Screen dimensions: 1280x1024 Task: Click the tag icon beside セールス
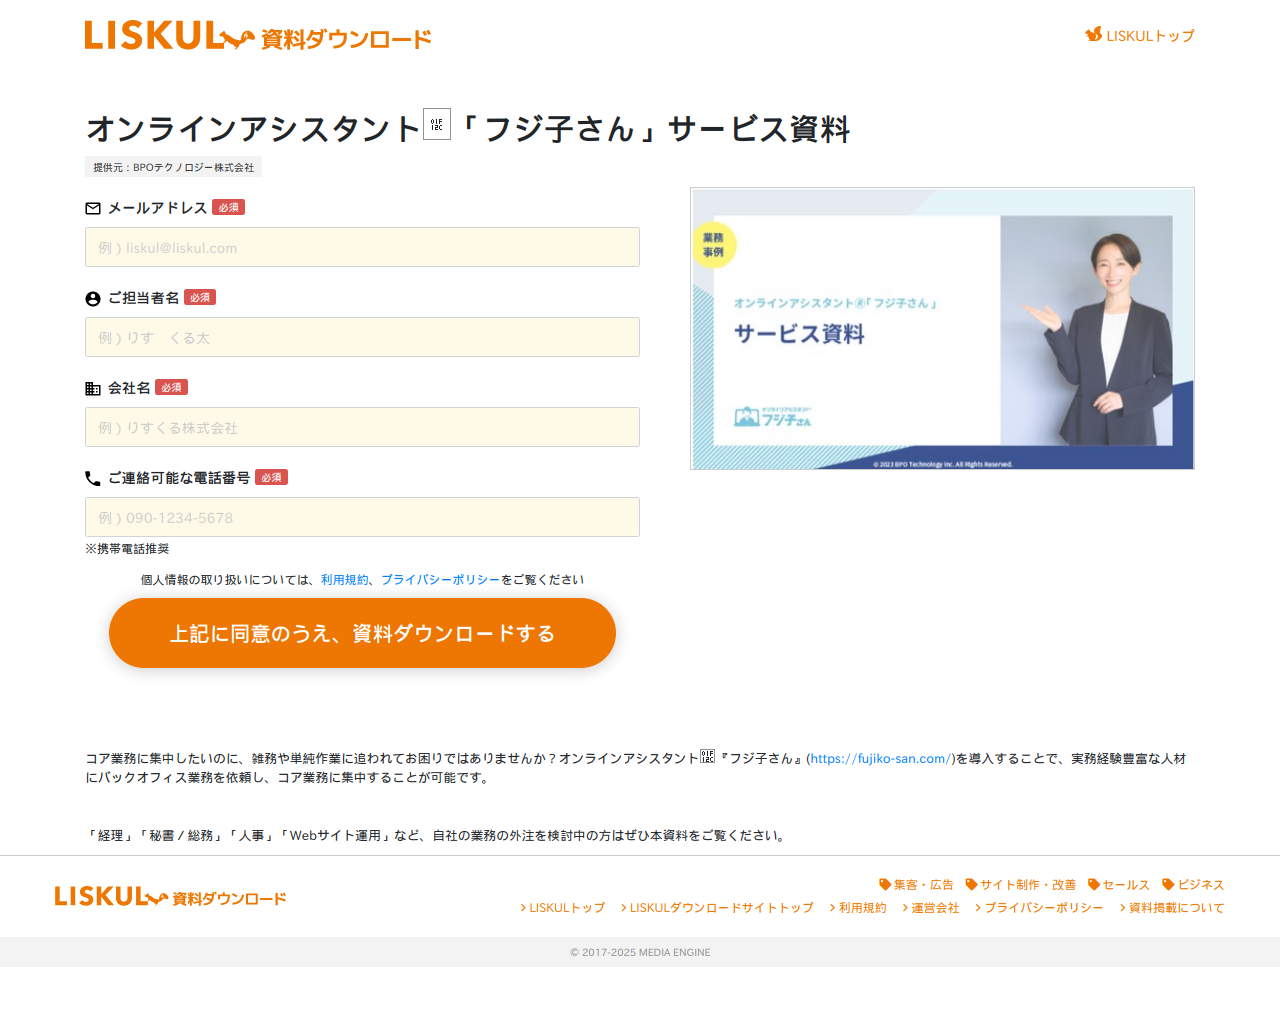pyautogui.click(x=1094, y=885)
